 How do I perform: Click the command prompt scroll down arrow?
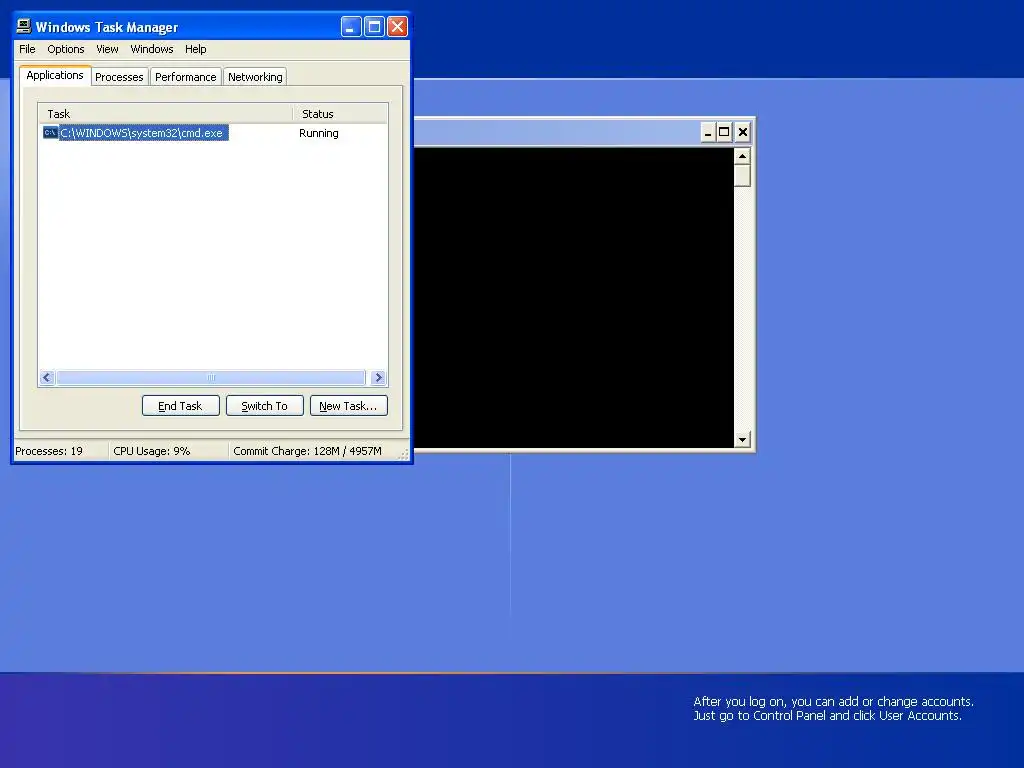pos(742,440)
